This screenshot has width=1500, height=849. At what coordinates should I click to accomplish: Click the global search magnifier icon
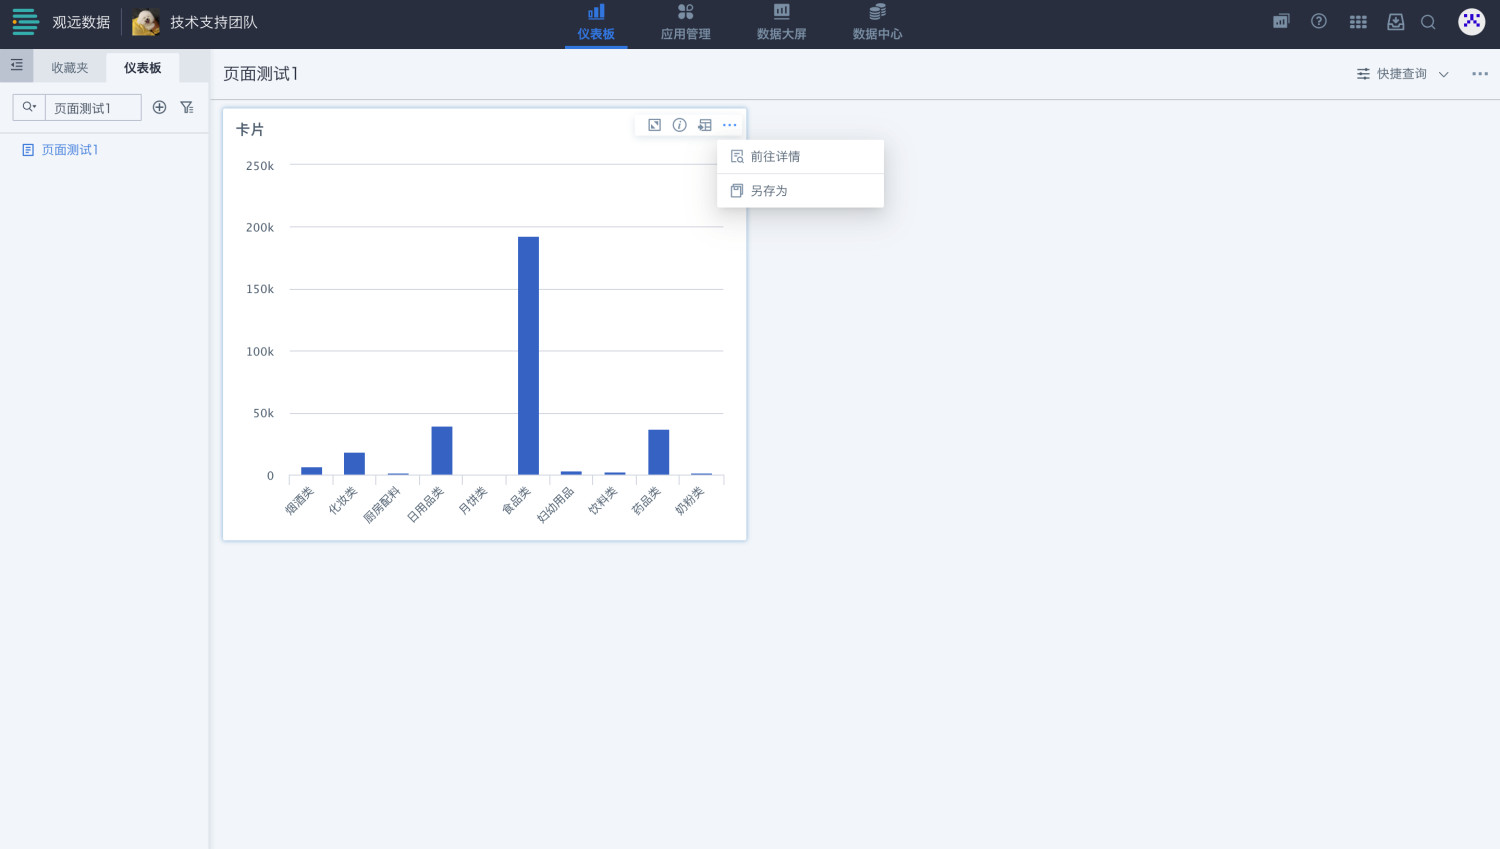[x=1428, y=22]
